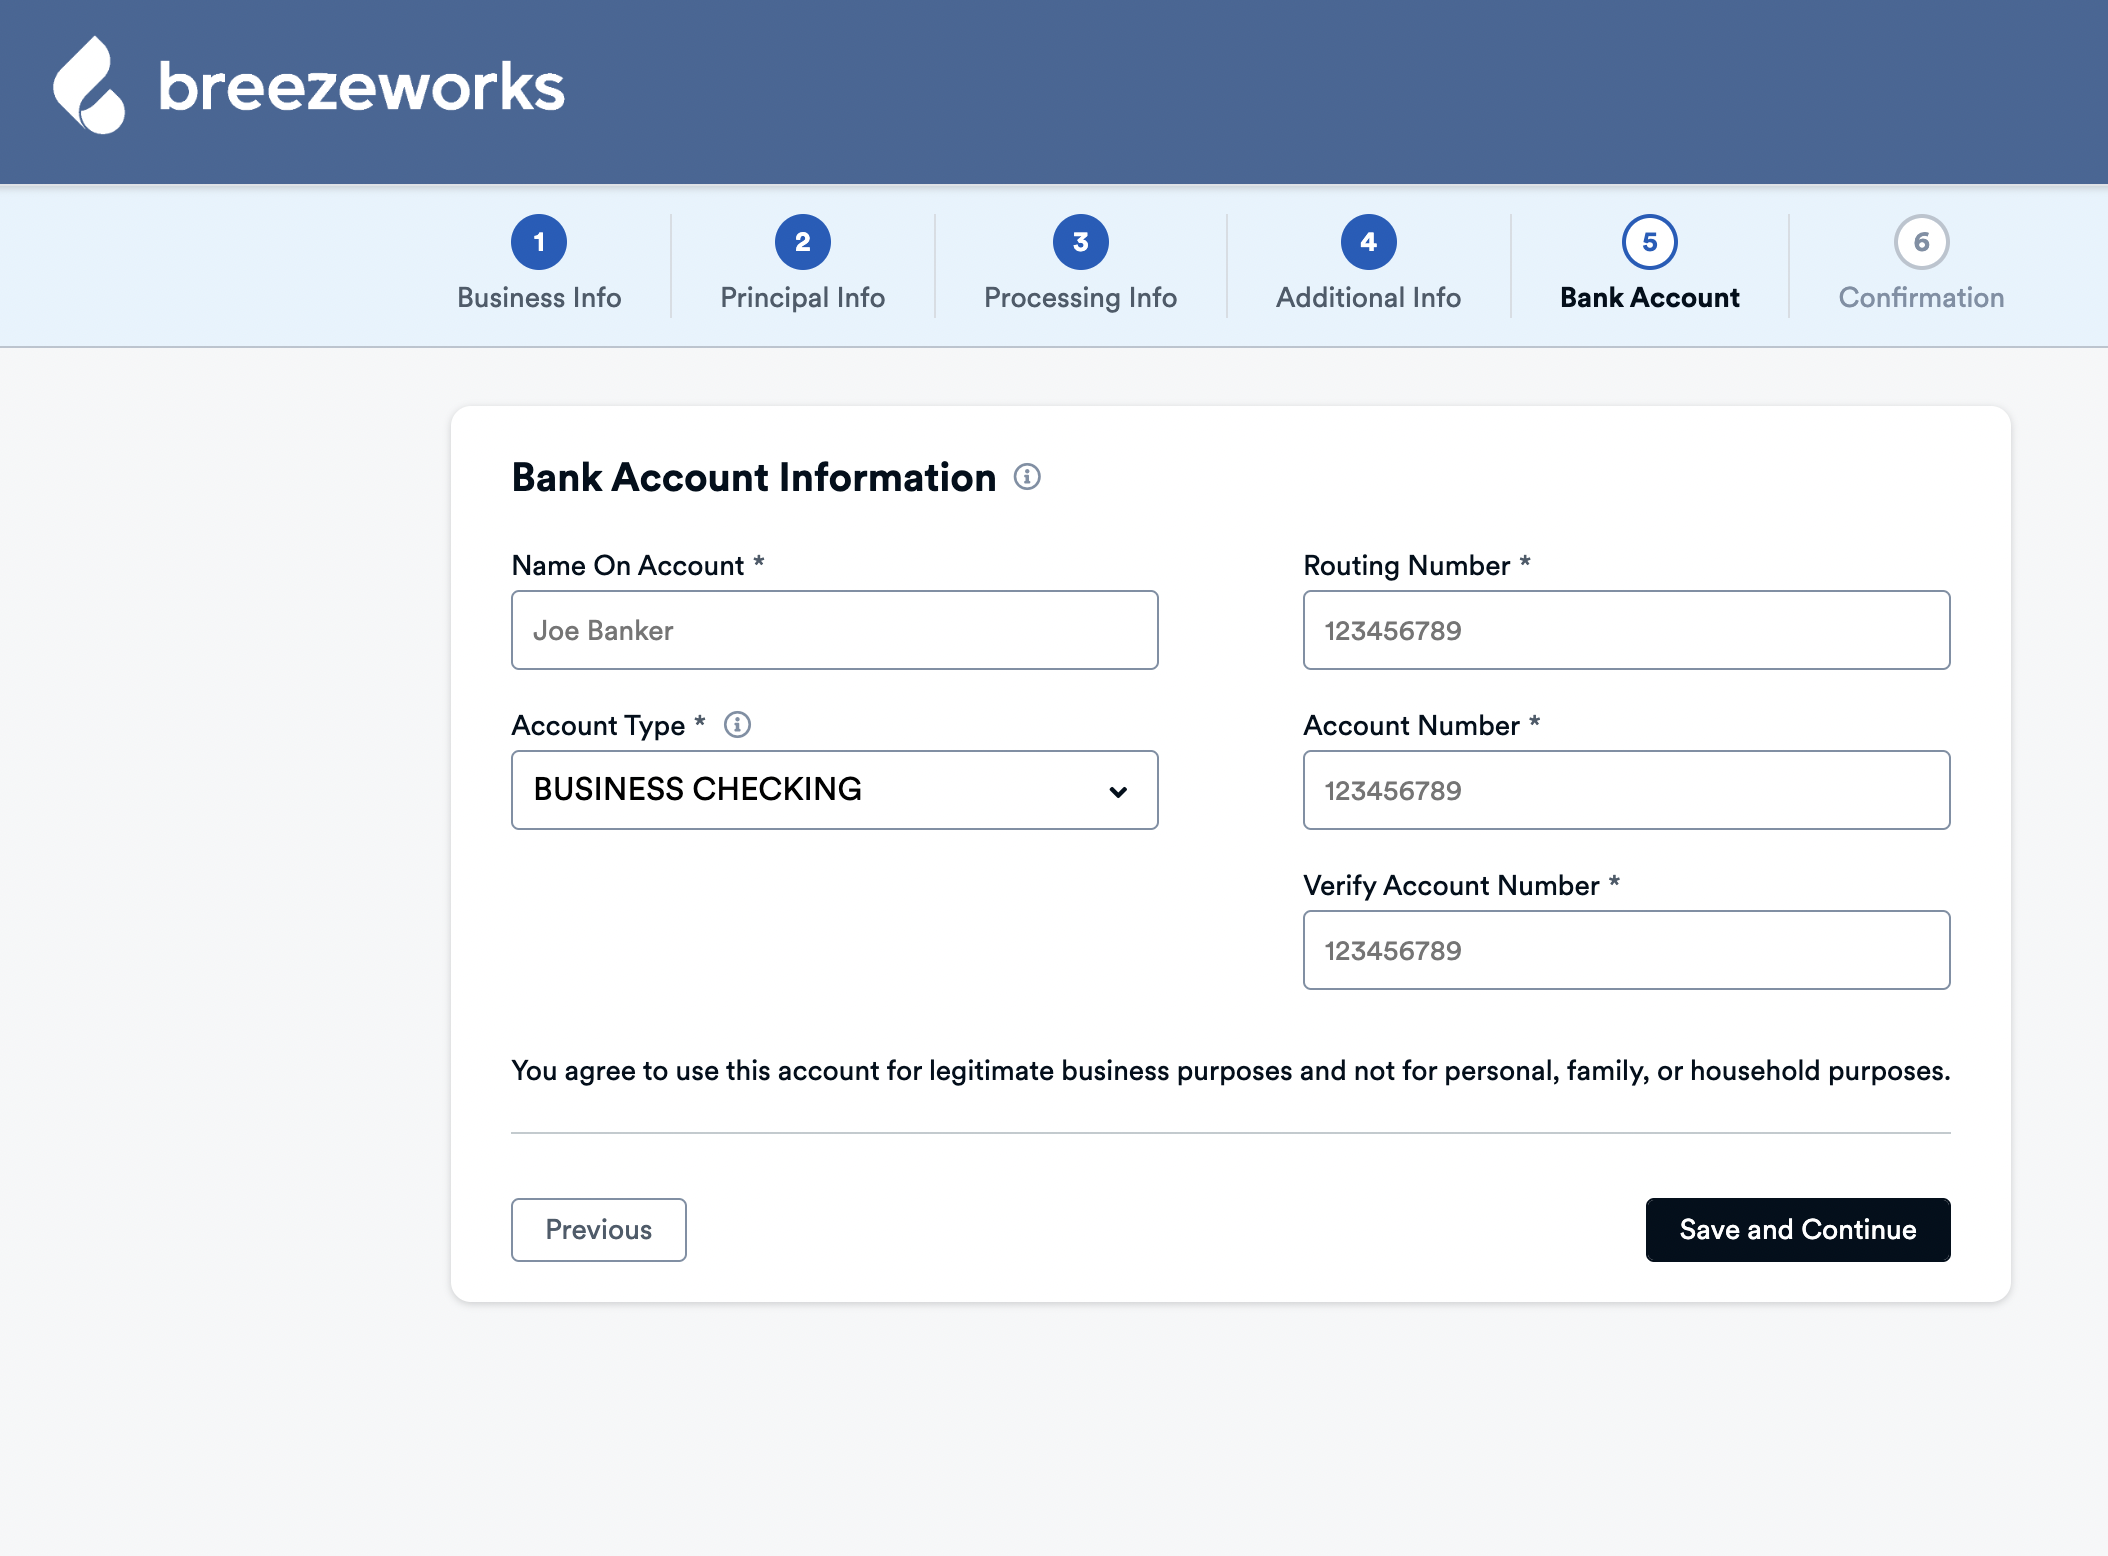Select step 6 circle icon
The image size is (2108, 1556).
coord(1922,242)
